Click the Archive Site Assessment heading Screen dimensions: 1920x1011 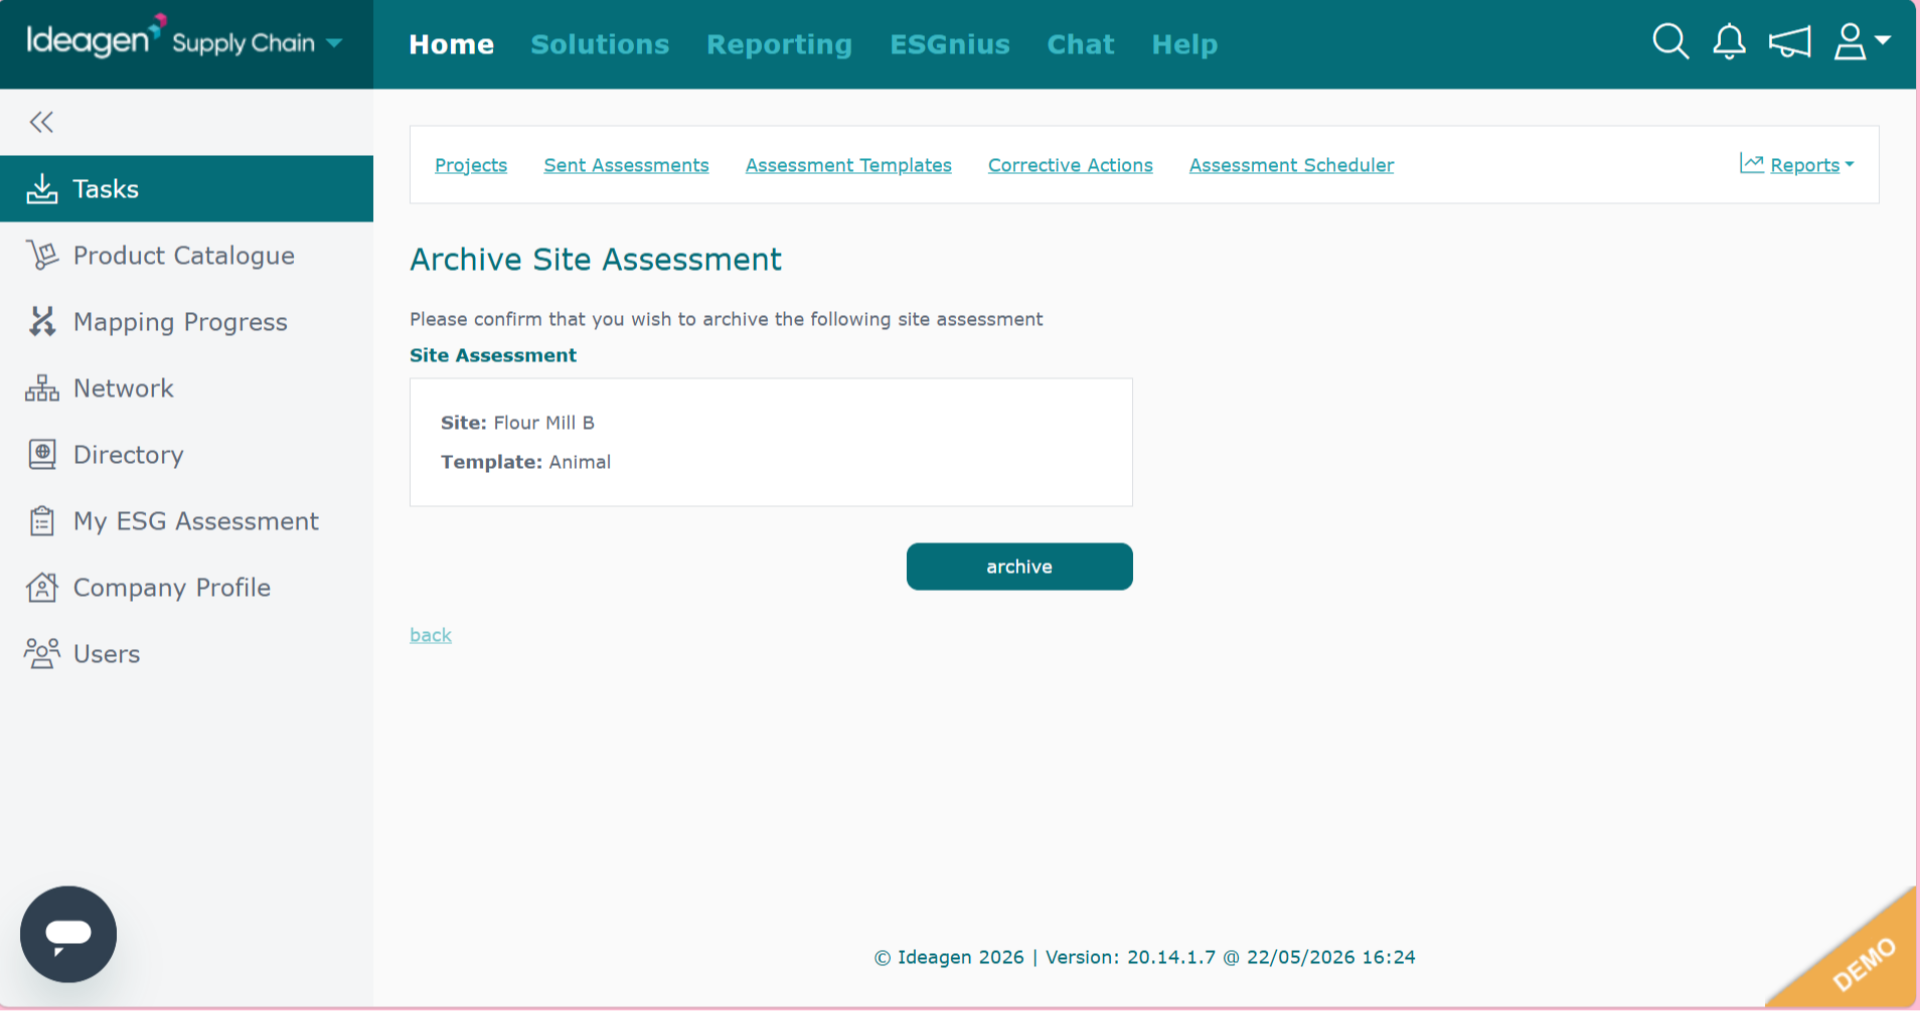(596, 259)
